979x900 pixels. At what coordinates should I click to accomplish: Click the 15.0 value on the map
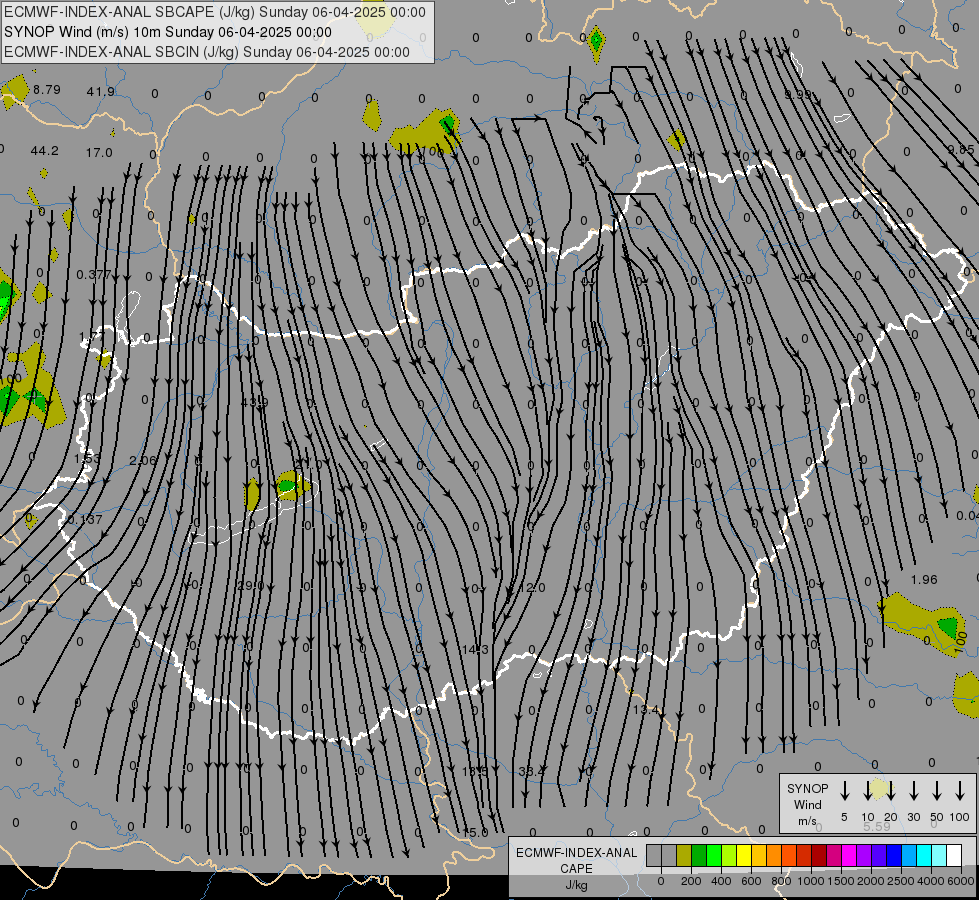(x=475, y=833)
